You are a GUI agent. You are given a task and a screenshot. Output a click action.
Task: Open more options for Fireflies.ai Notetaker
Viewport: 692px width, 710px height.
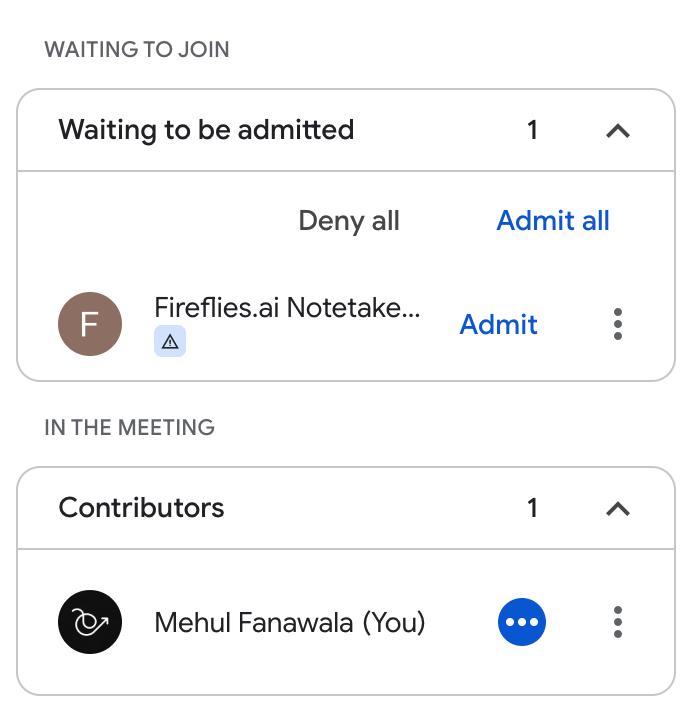(618, 324)
